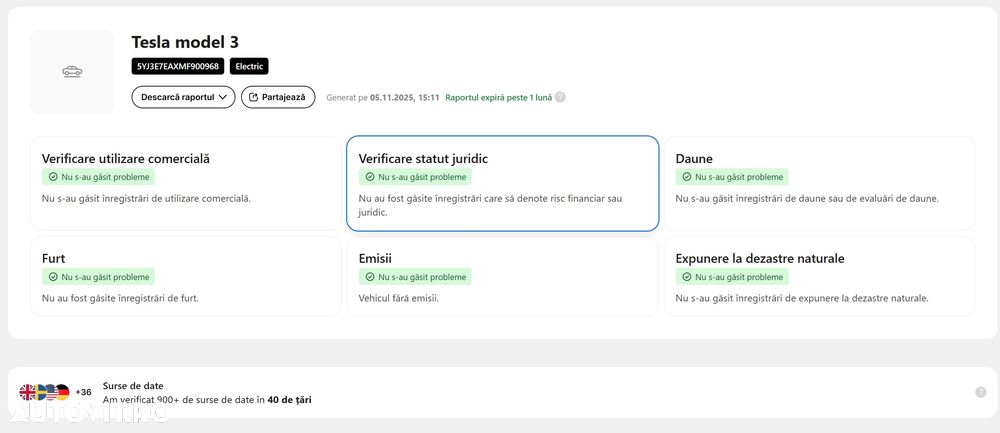Image resolution: width=1000 pixels, height=433 pixels.
Task: Open the Expunere la dezastre naturale card
Action: coord(819,276)
